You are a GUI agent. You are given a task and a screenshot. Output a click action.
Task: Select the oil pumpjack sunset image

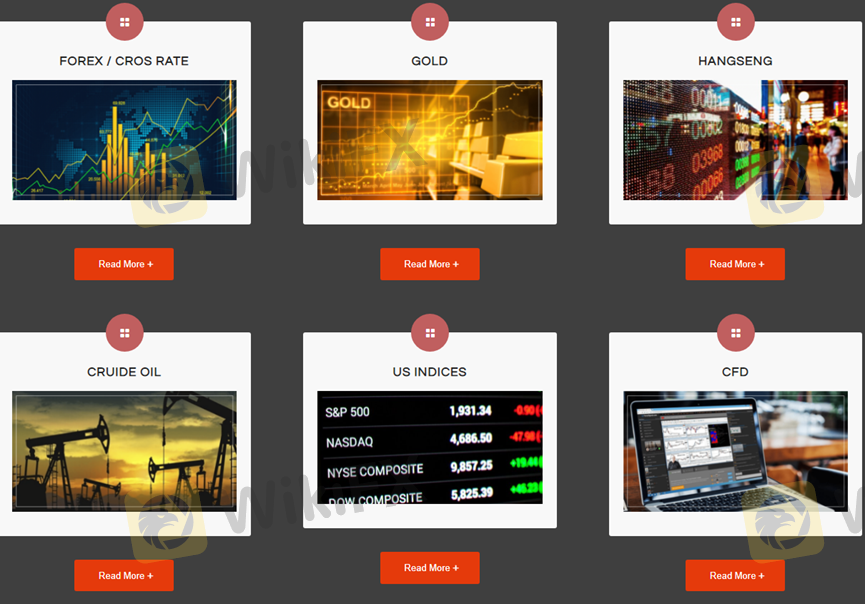(x=124, y=451)
